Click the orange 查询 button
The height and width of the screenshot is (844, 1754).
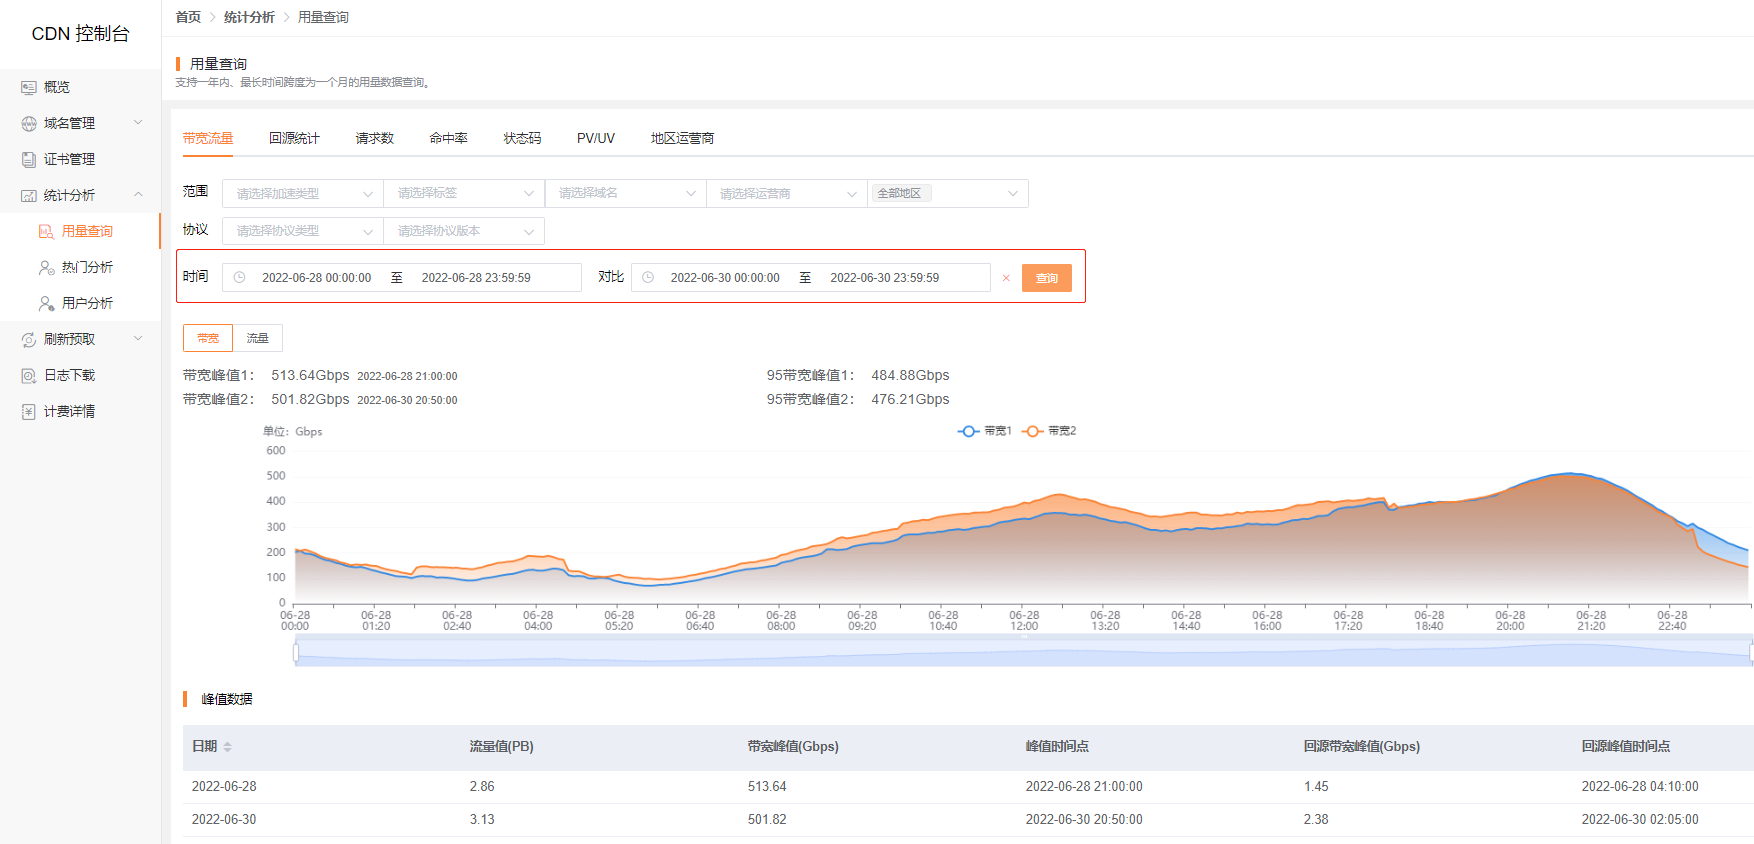point(1046,279)
